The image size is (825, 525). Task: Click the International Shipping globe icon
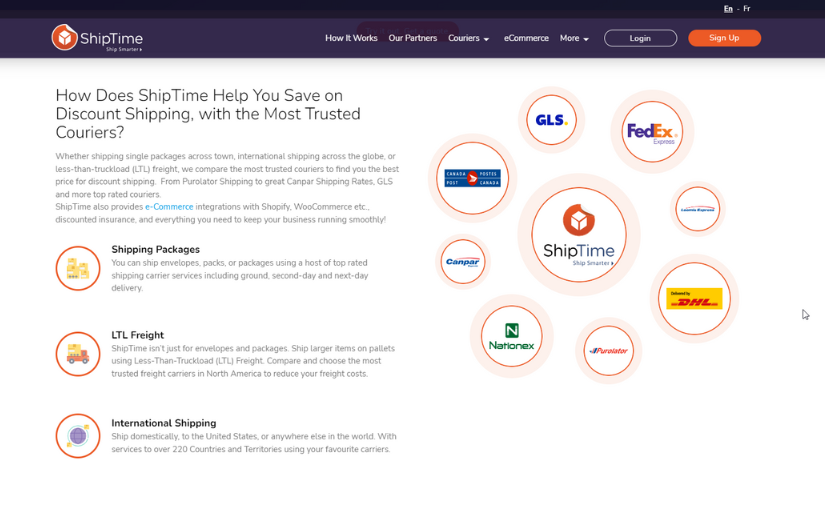tap(78, 436)
